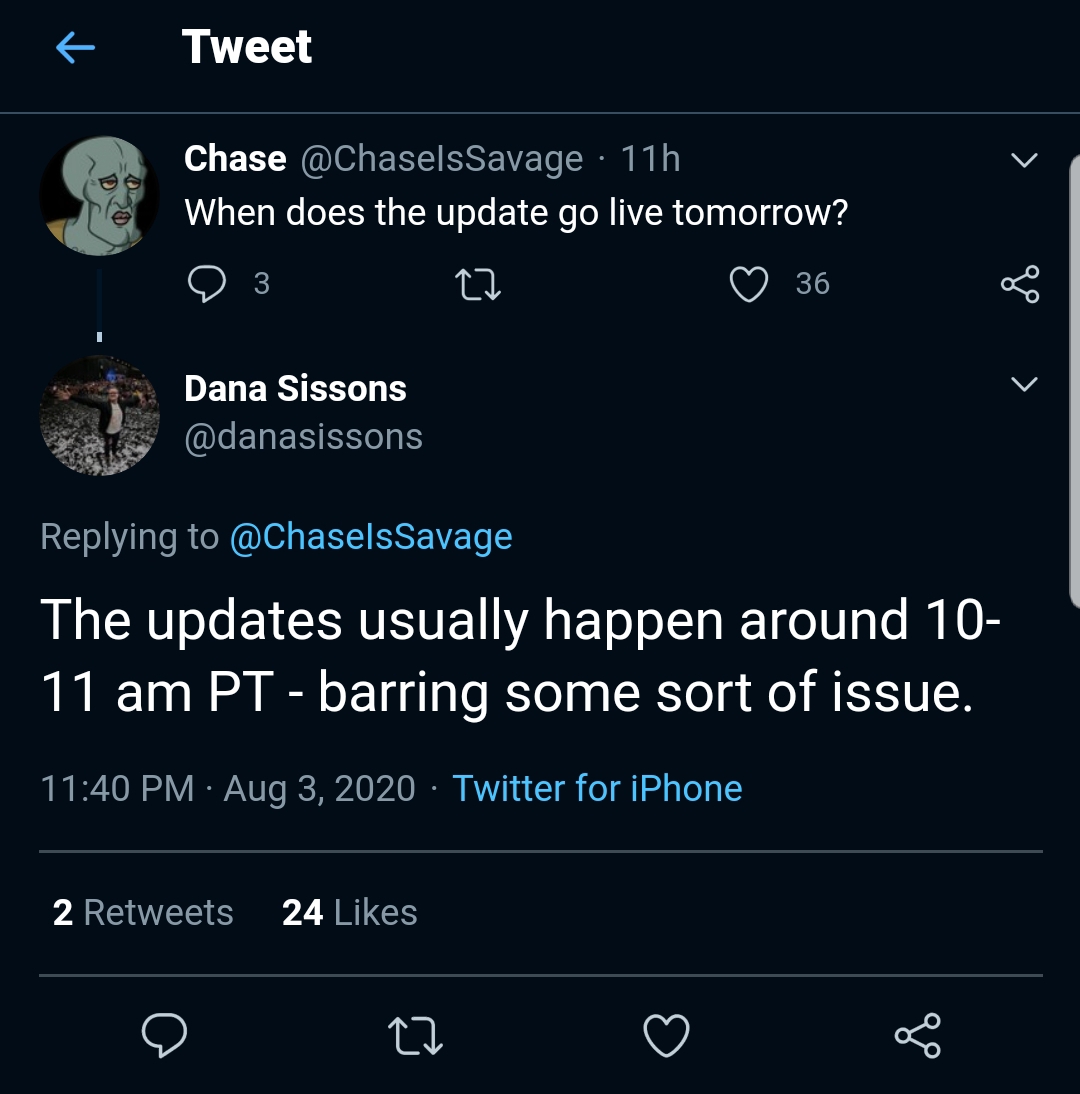Screen dimensions: 1080x1094
Task: Tap the back arrow icon
Action: coord(75,47)
